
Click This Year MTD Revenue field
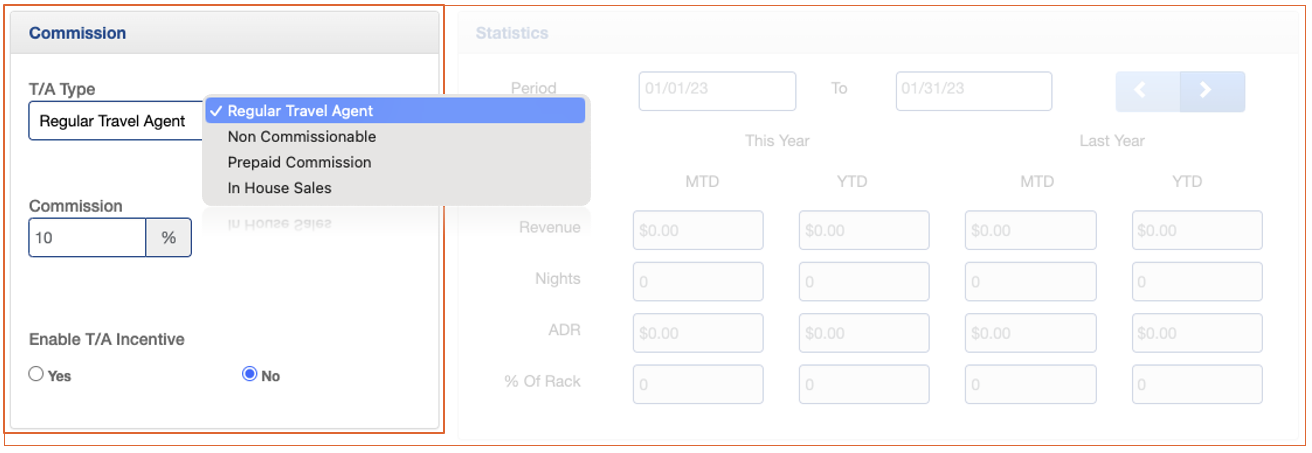click(698, 230)
